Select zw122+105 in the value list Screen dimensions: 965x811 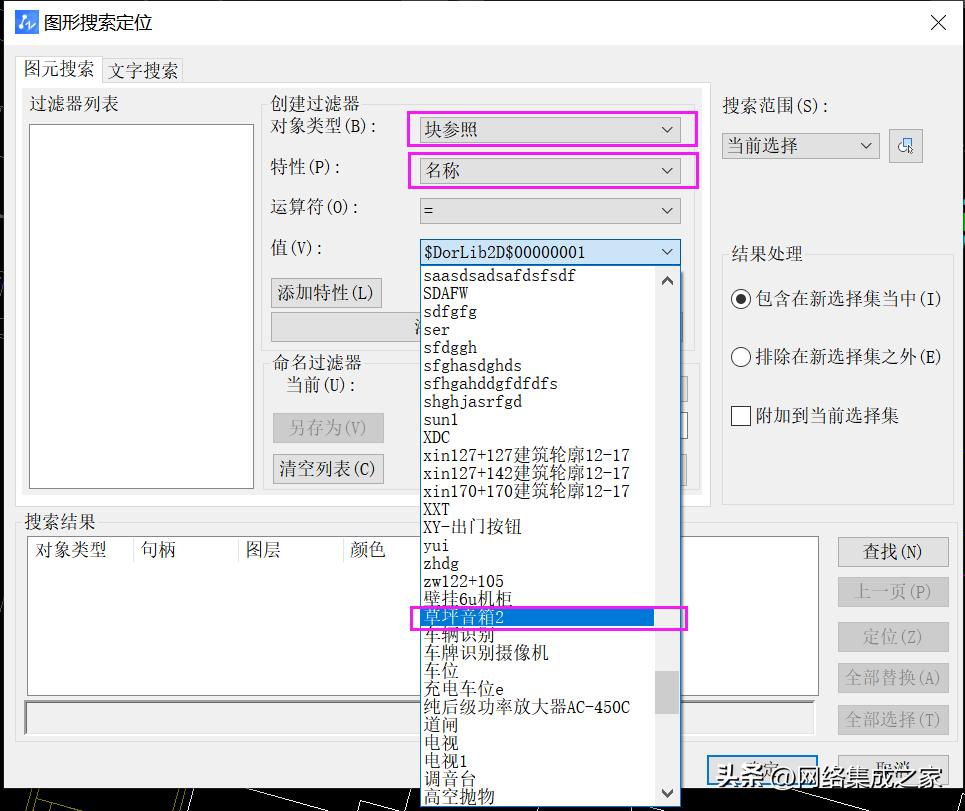[539, 581]
